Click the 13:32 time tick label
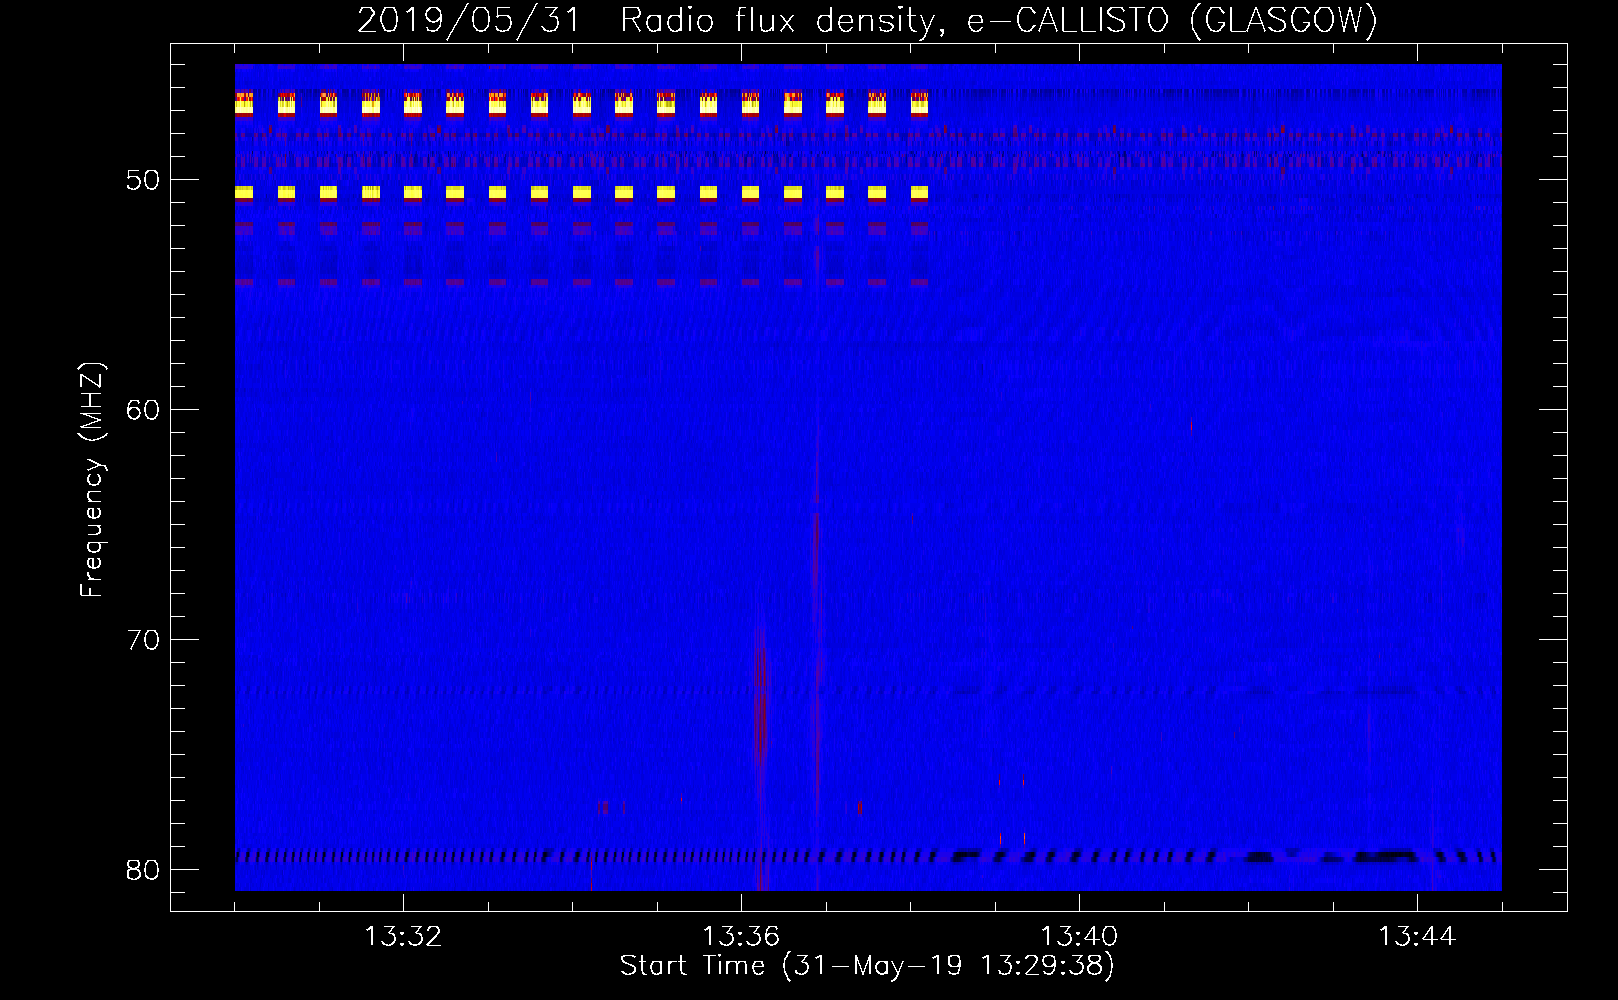The image size is (1618, 1000). [x=403, y=937]
